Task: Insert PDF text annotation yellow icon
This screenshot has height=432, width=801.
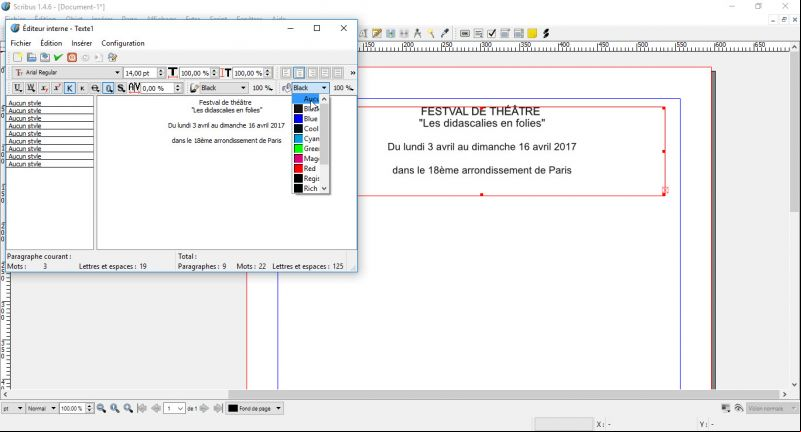Action: (x=532, y=33)
